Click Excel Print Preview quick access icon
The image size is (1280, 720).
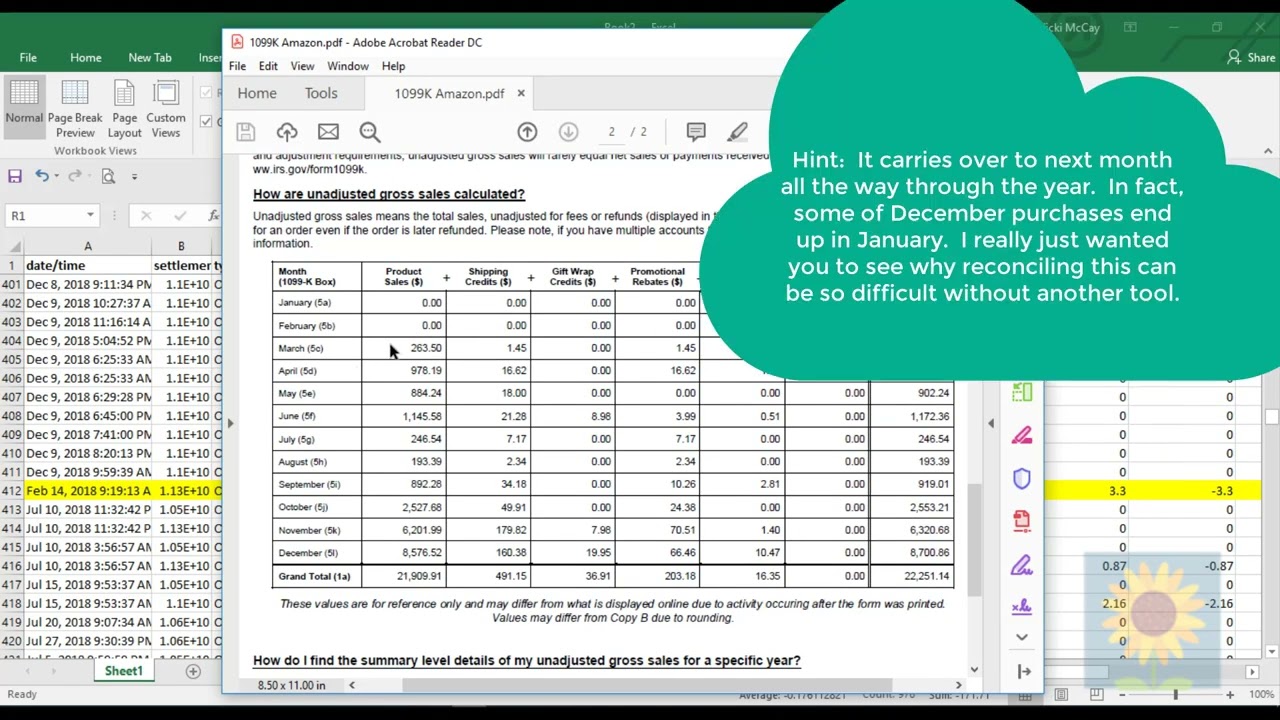point(108,176)
